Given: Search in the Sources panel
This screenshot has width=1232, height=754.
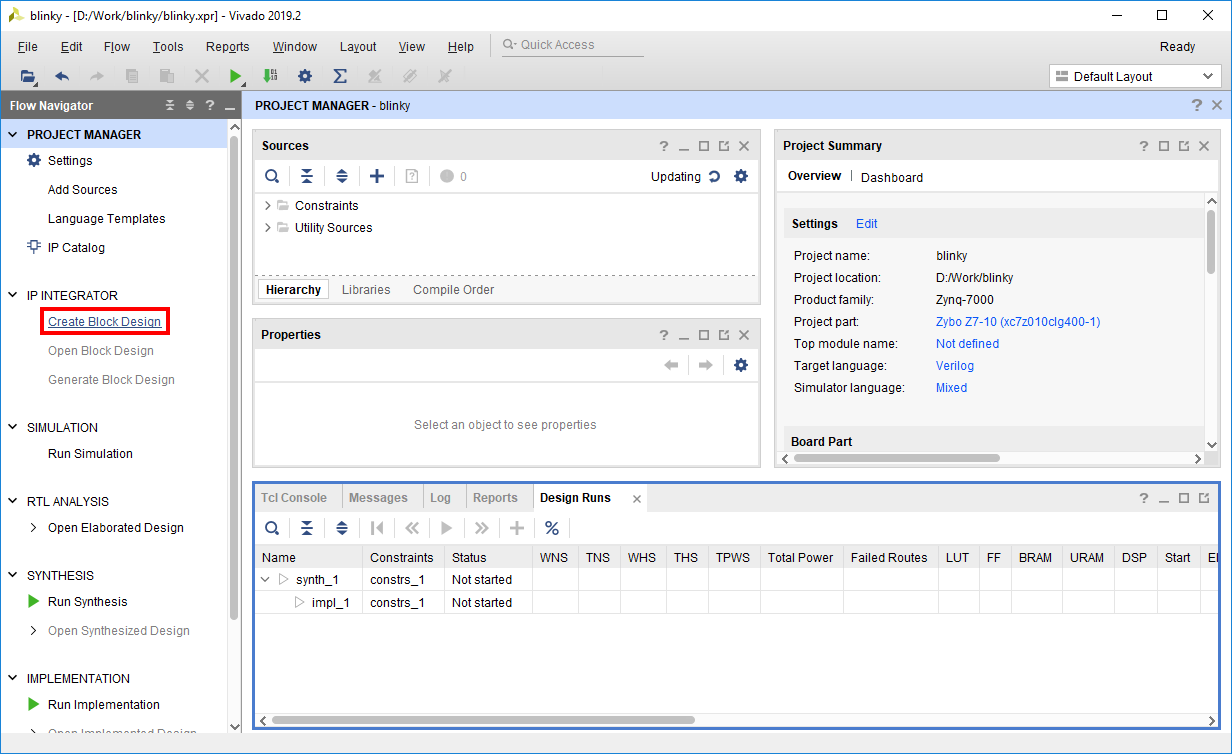Looking at the screenshot, I should (272, 176).
